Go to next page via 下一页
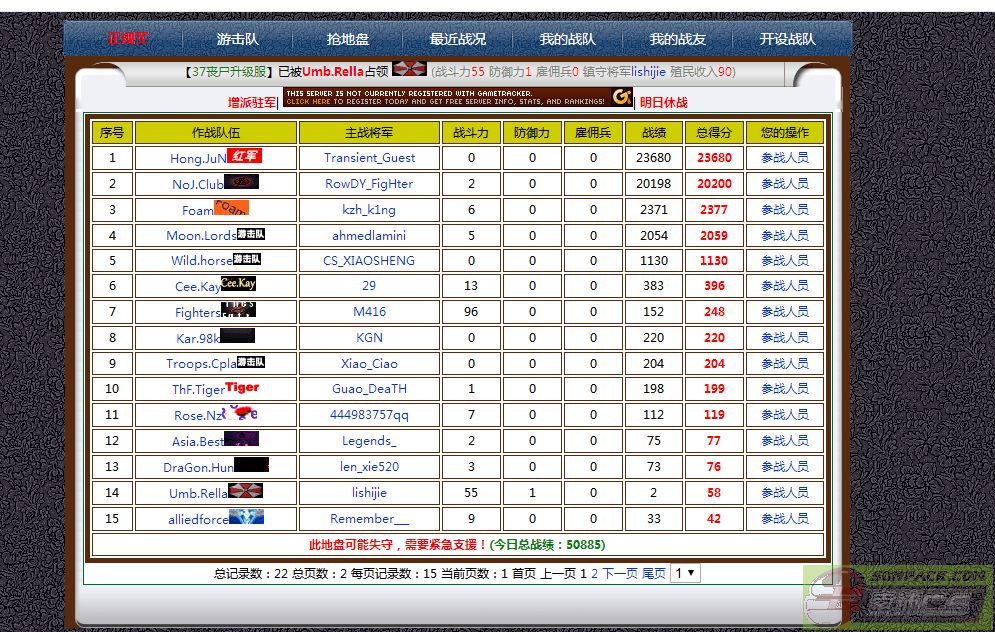Viewport: 995px width, 632px height. [x=620, y=574]
